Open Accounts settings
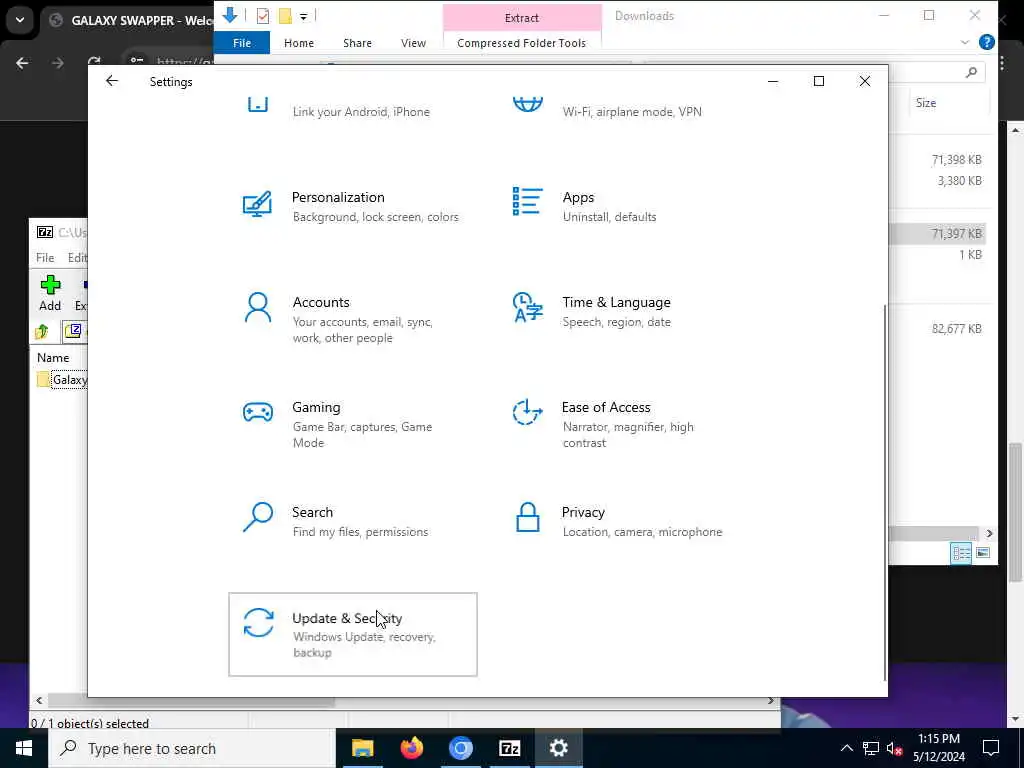Viewport: 1024px width, 768px height. click(x=353, y=319)
